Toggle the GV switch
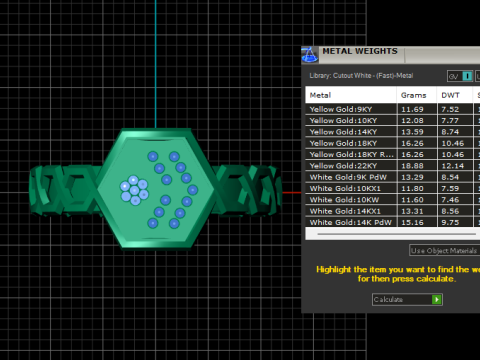Image resolution: width=480 pixels, height=360 pixels. [460, 76]
